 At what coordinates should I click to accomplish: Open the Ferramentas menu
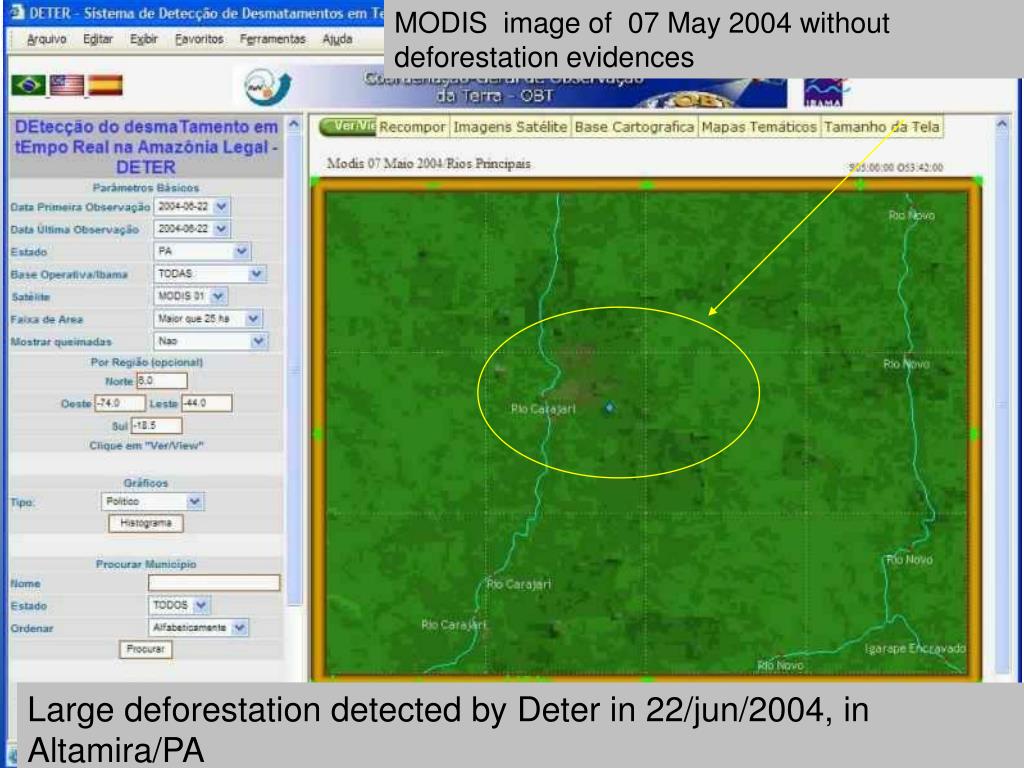tap(272, 39)
